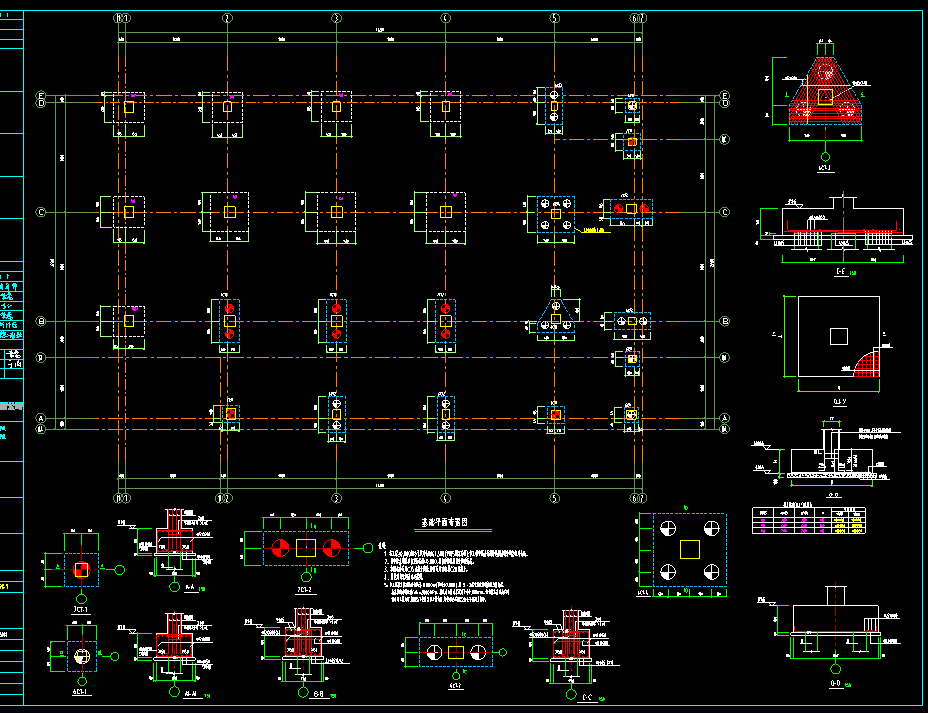Screen dimensions: 928x713
Task: Select grid axis bubble 3 at top
Action: [x=336, y=18]
